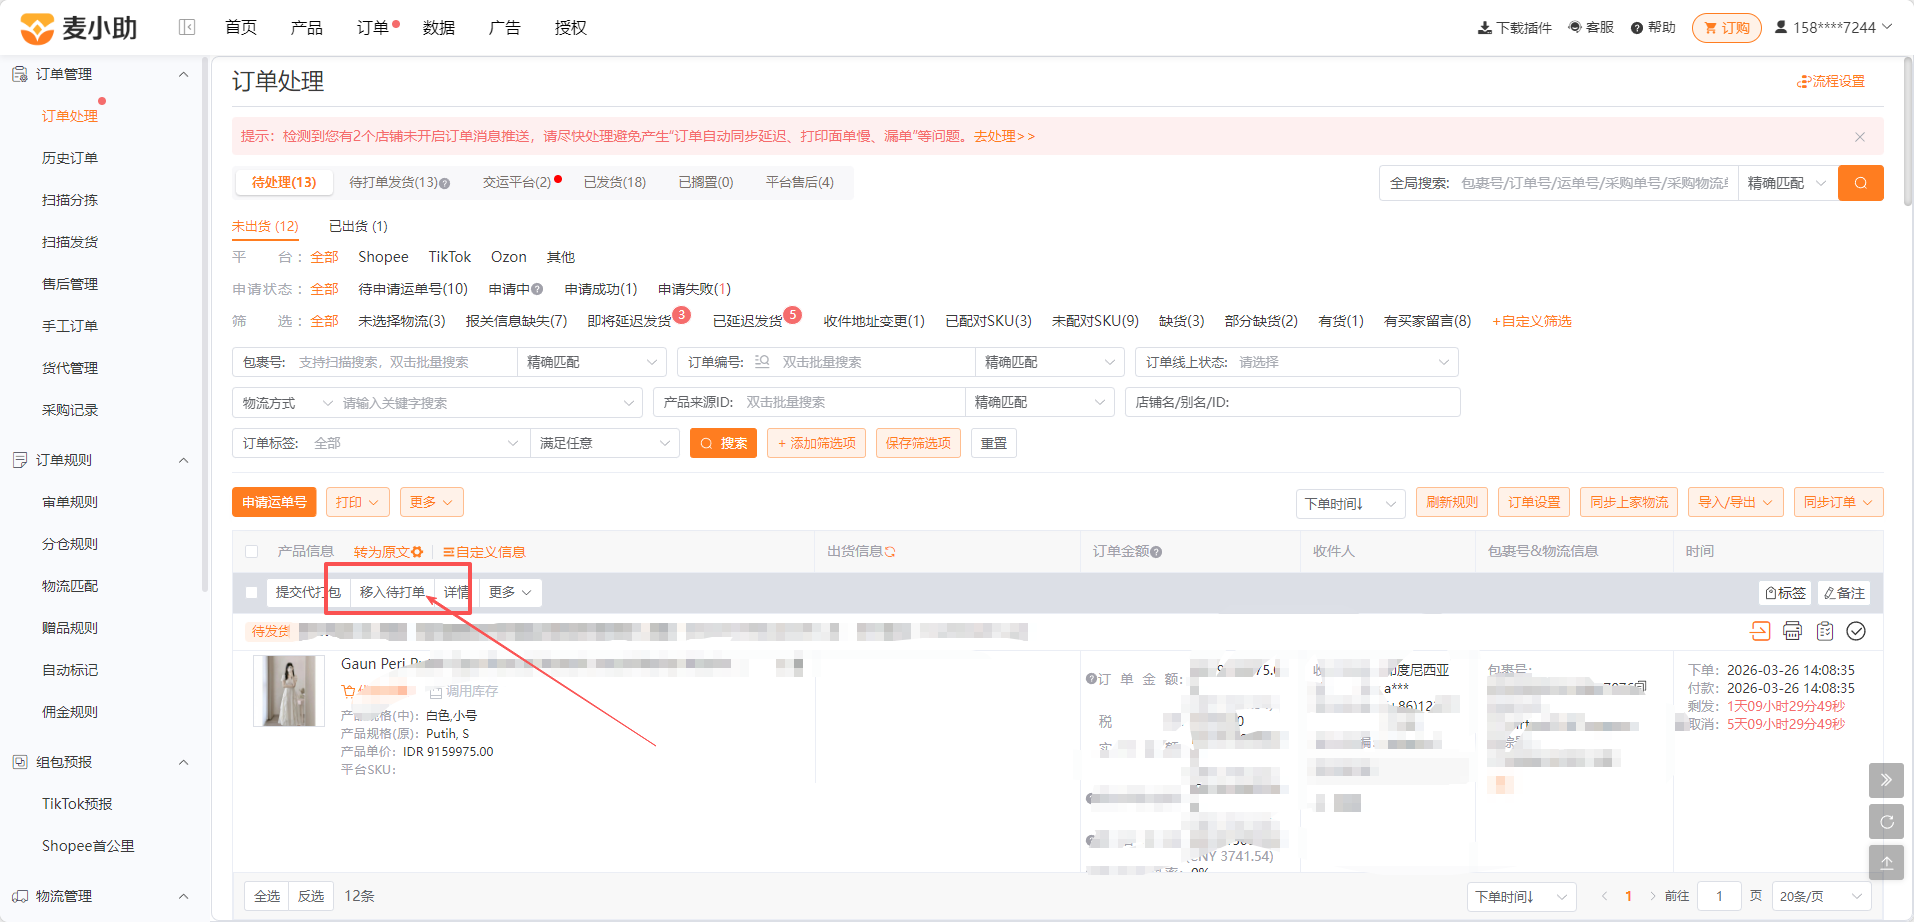This screenshot has width=1914, height=922.
Task: Tick the checkbox beside 提交代打包
Action: 251,593
